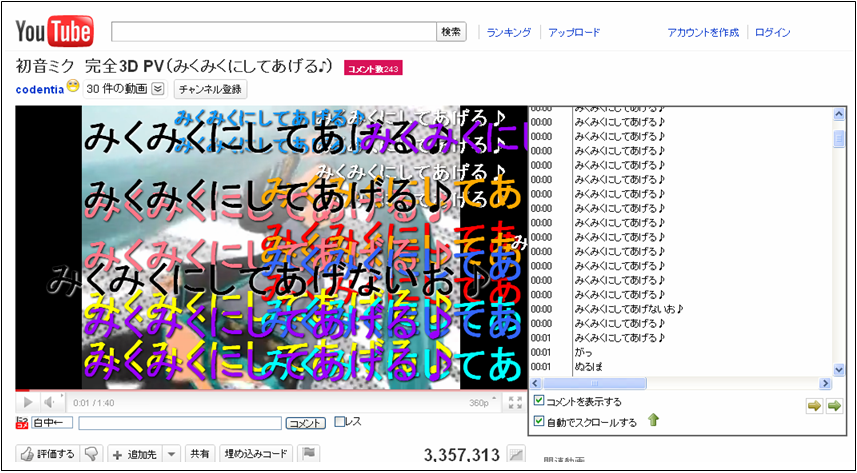Toggle 自動でスクロールする checkbox
The height and width of the screenshot is (473, 857).
[x=539, y=421]
